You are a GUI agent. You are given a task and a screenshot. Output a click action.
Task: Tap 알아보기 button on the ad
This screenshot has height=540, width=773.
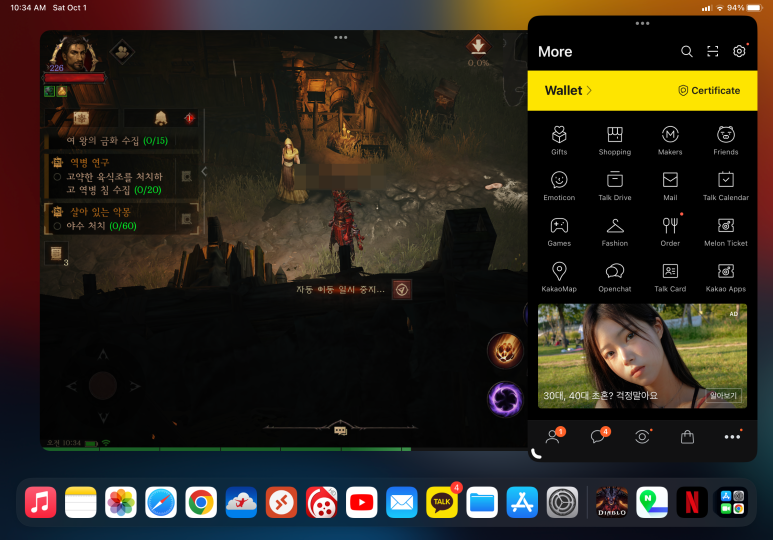pyautogui.click(x=723, y=396)
